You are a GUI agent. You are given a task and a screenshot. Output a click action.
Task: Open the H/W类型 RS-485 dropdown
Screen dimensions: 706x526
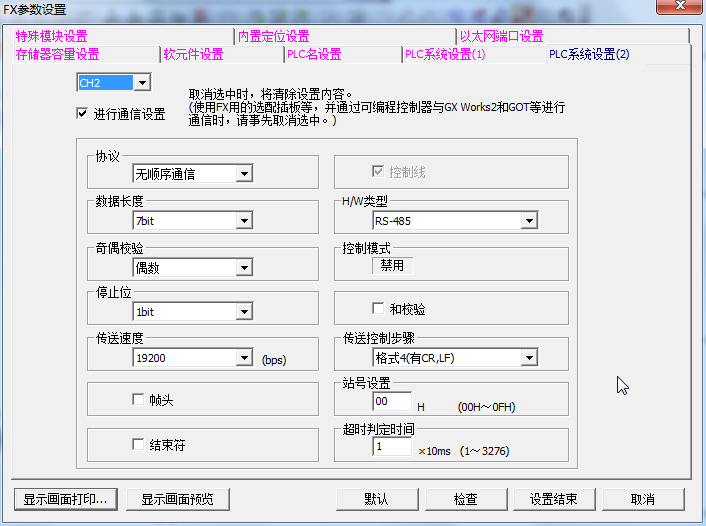pos(528,221)
